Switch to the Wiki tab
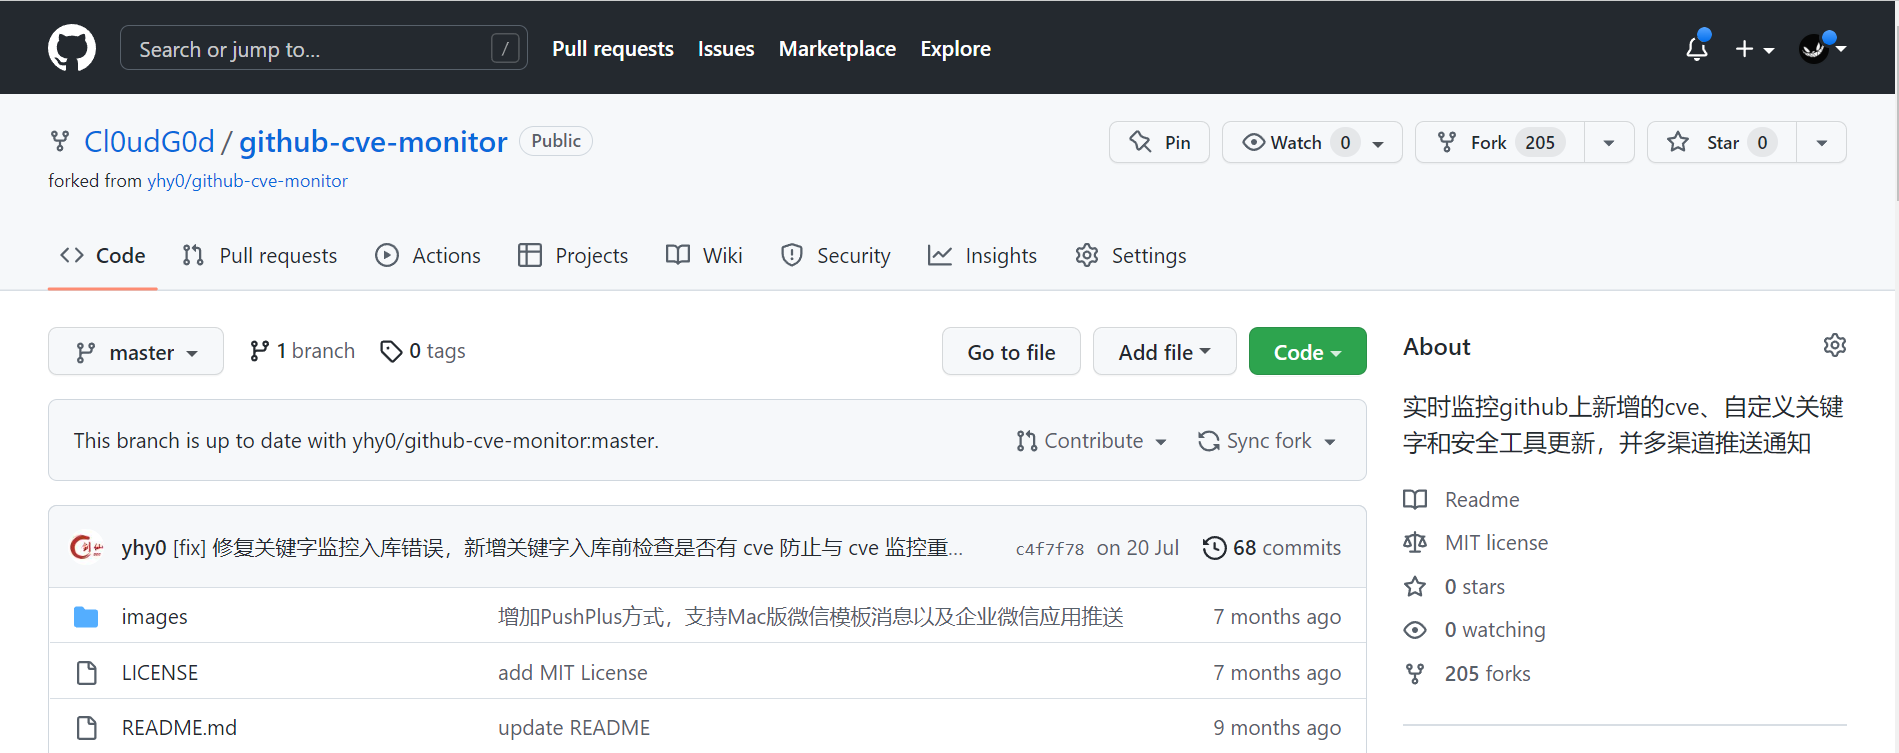1899x753 pixels. (704, 256)
